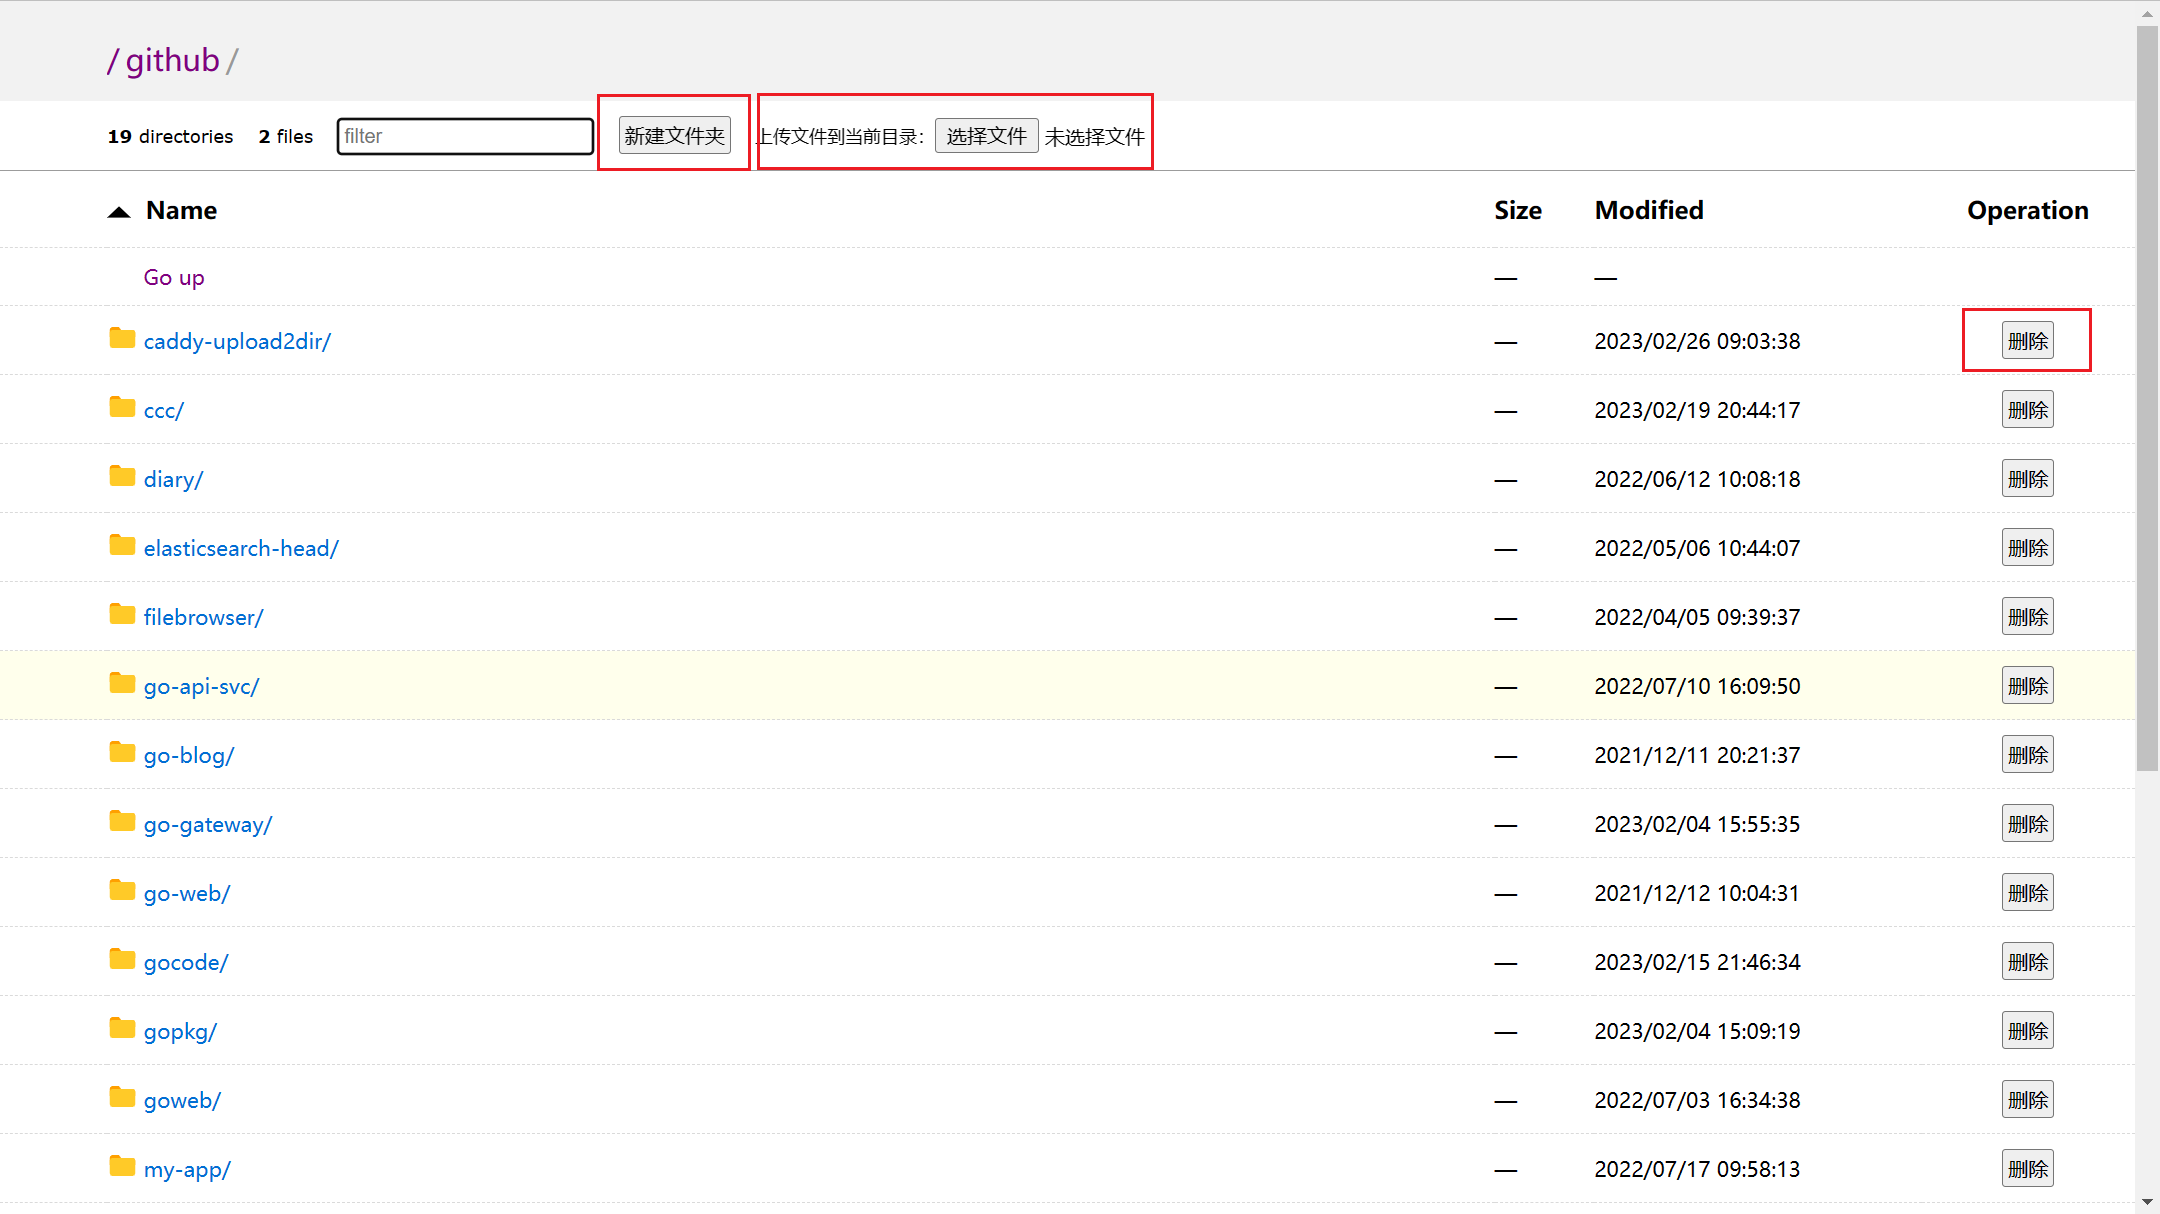Toggle the Name column sort direction
The width and height of the screenshot is (2160, 1214).
point(181,210)
